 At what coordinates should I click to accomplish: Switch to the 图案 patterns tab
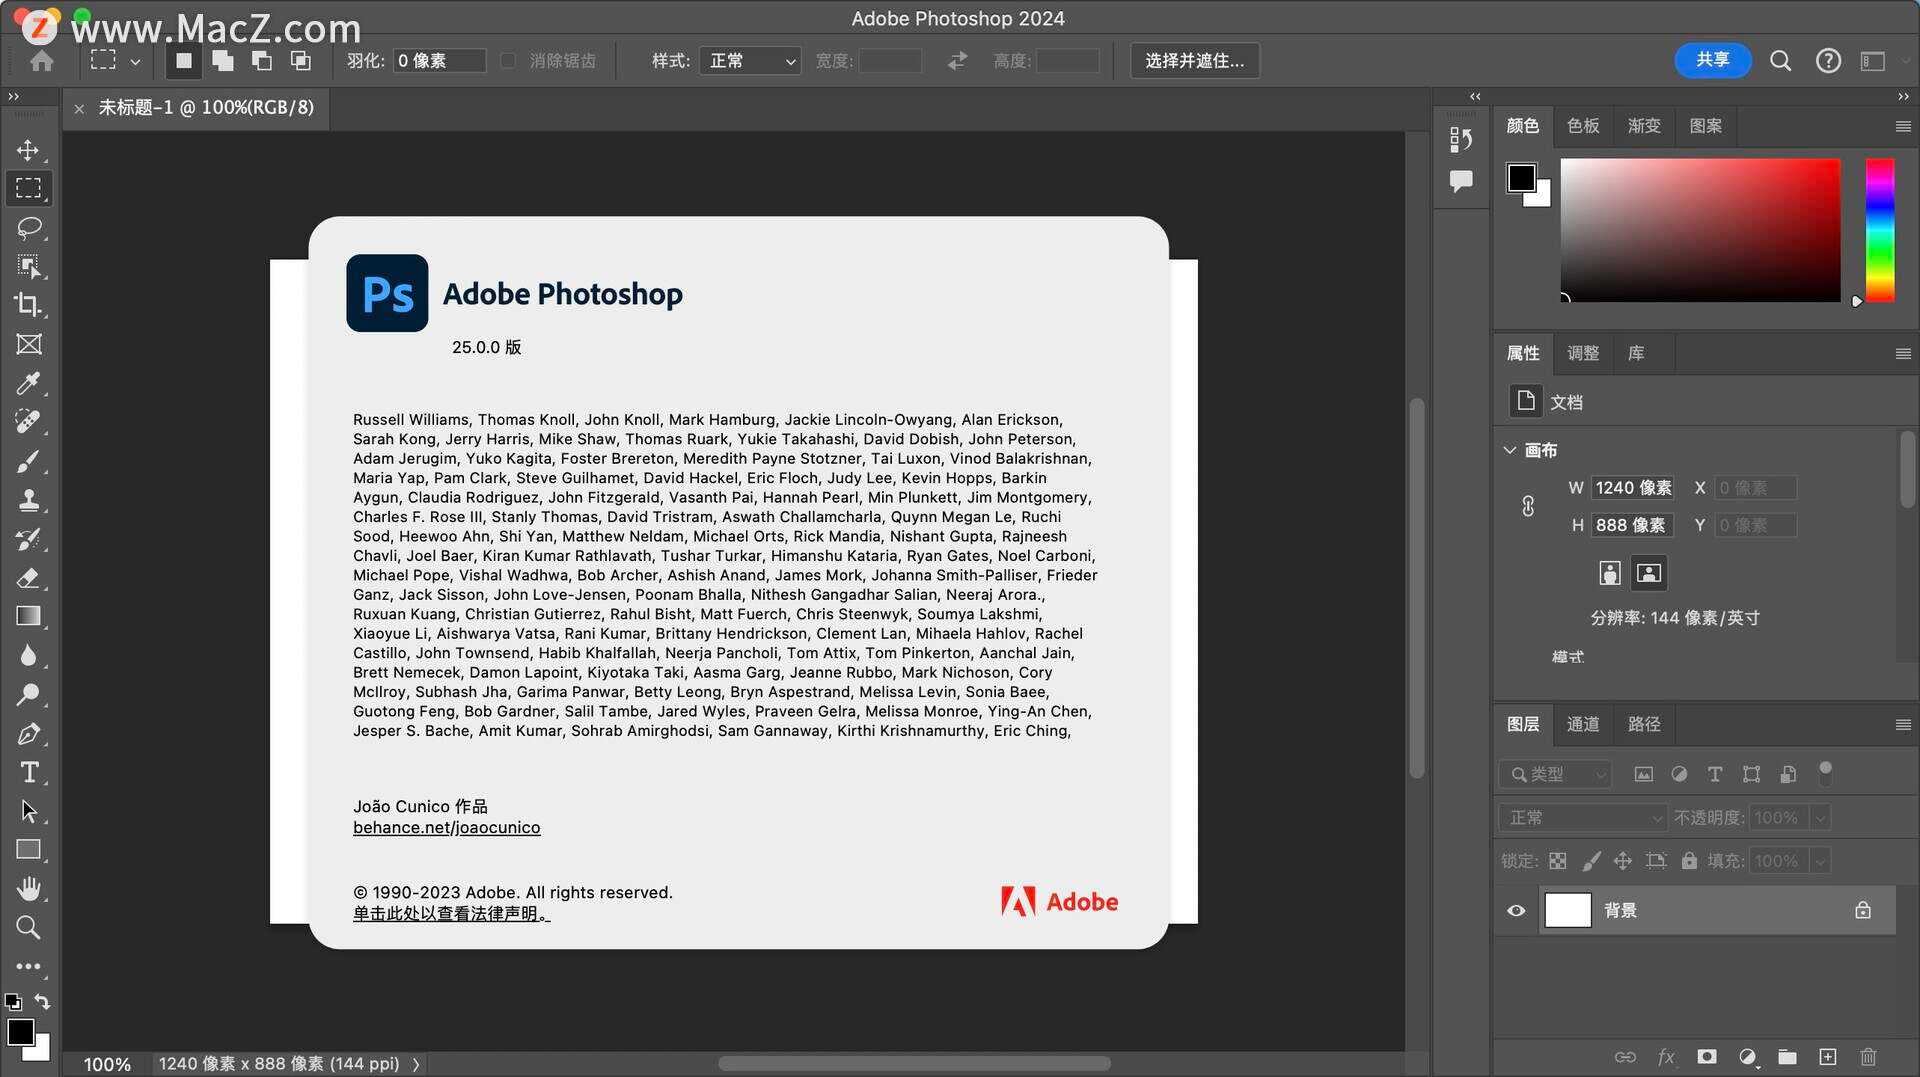pos(1706,126)
